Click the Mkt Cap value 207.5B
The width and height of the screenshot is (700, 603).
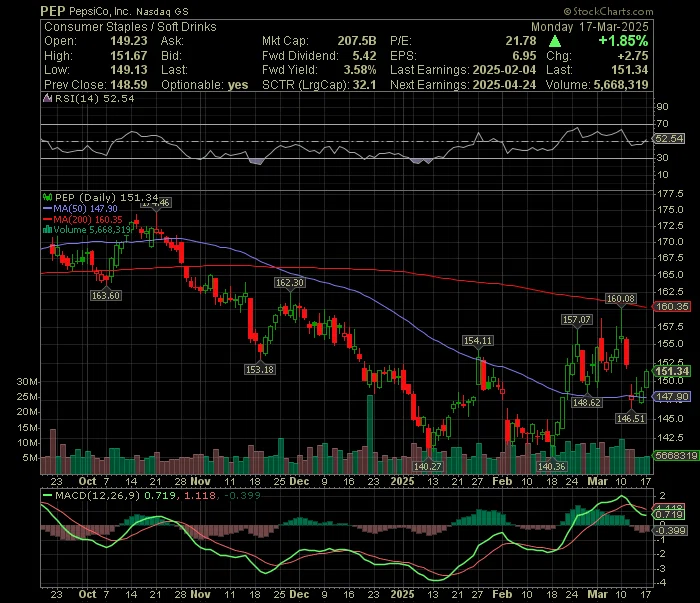[357, 41]
